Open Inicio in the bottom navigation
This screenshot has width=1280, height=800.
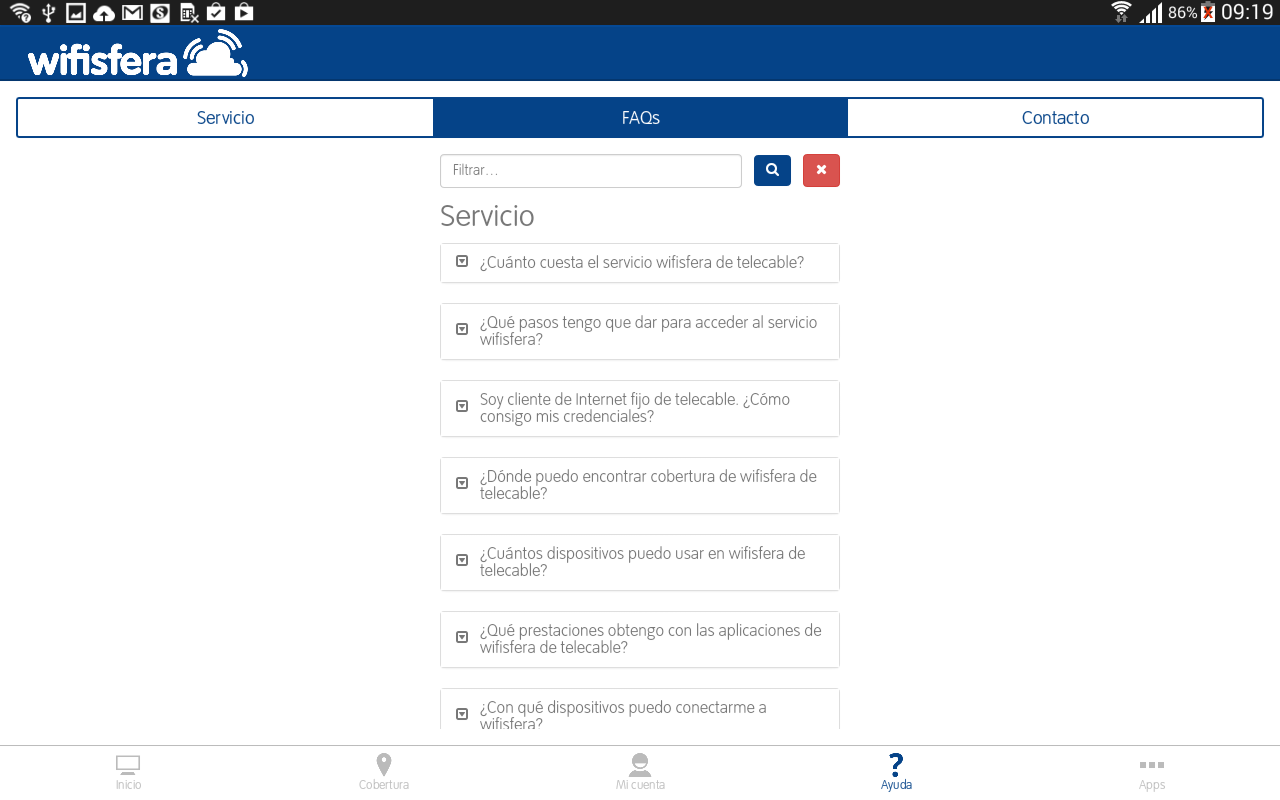128,773
